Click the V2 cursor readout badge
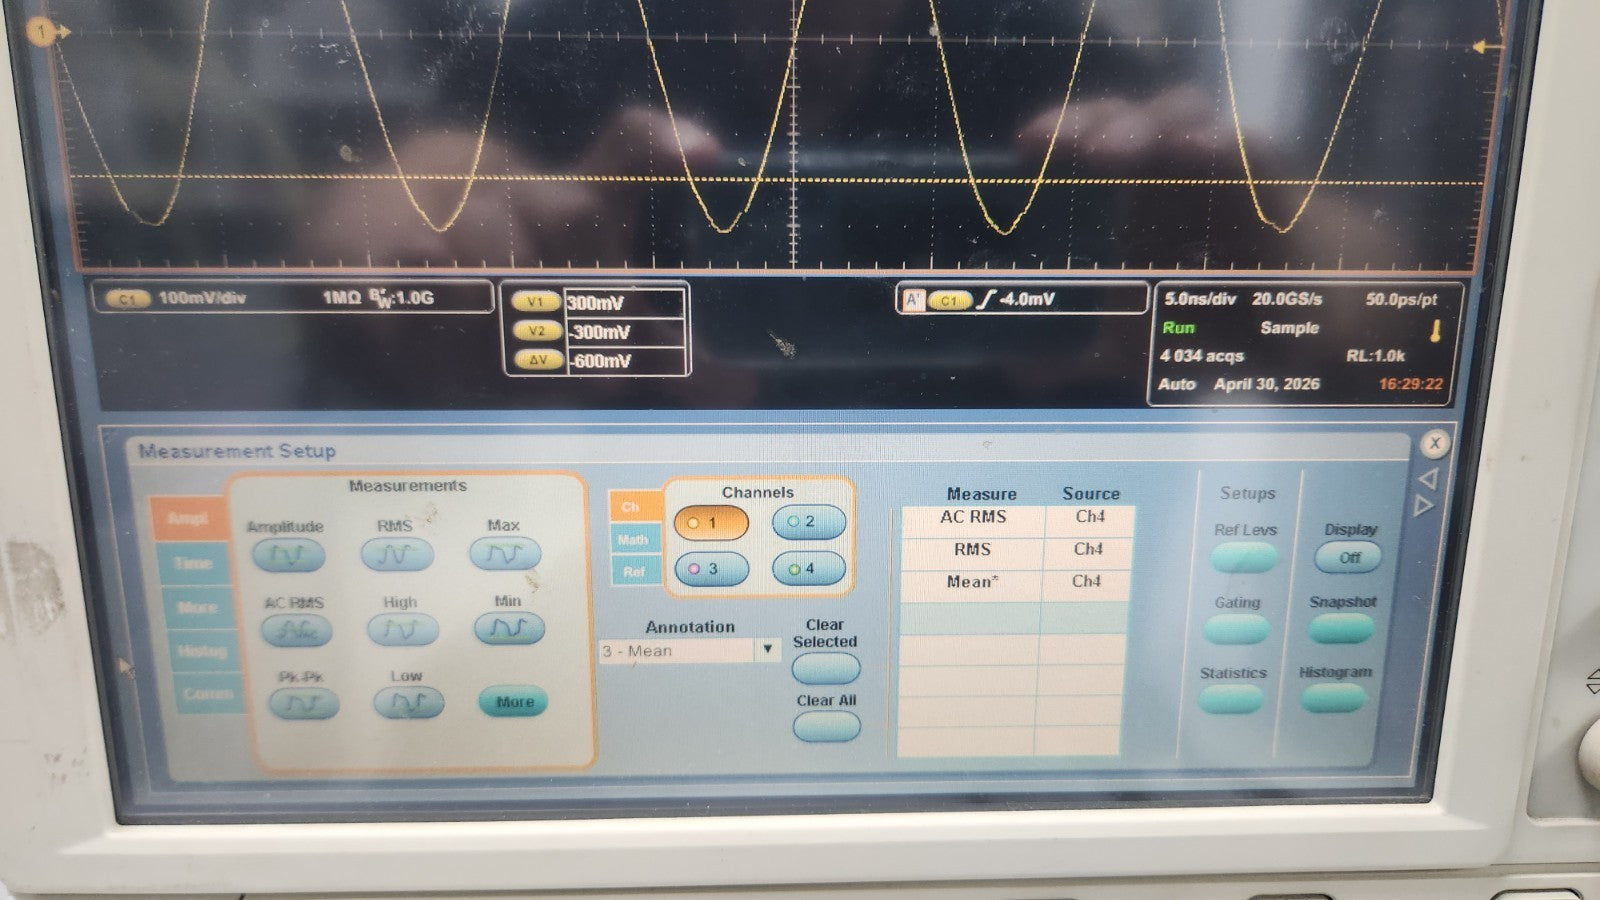The width and height of the screenshot is (1600, 900). (538, 331)
